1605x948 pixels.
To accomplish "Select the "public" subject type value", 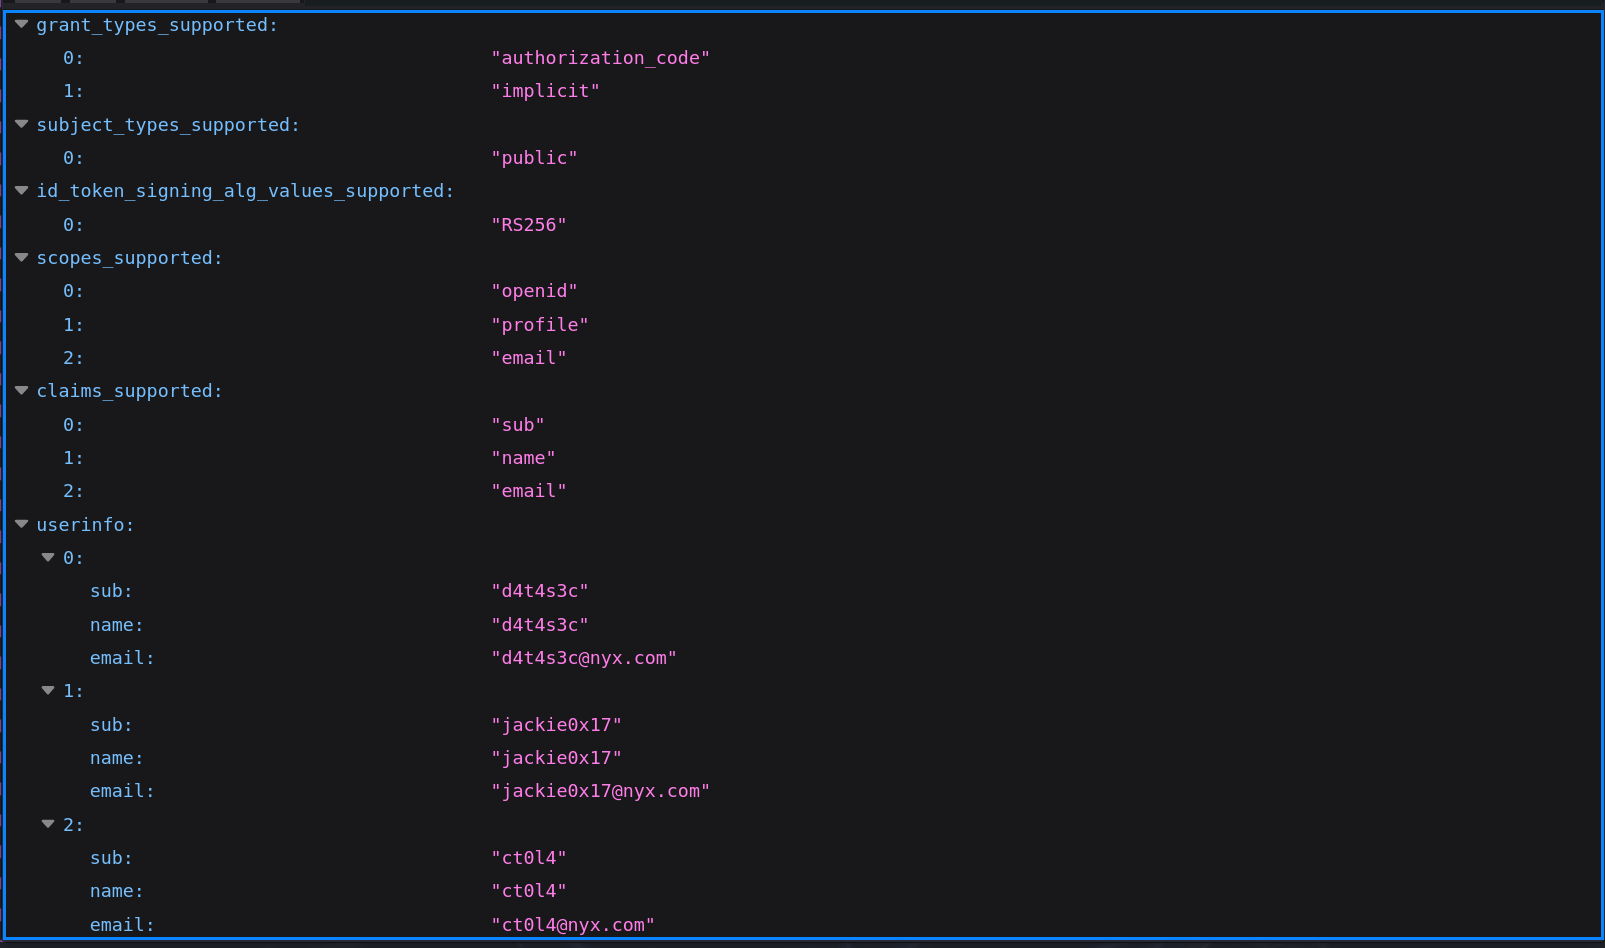I will pyautogui.click(x=534, y=158).
